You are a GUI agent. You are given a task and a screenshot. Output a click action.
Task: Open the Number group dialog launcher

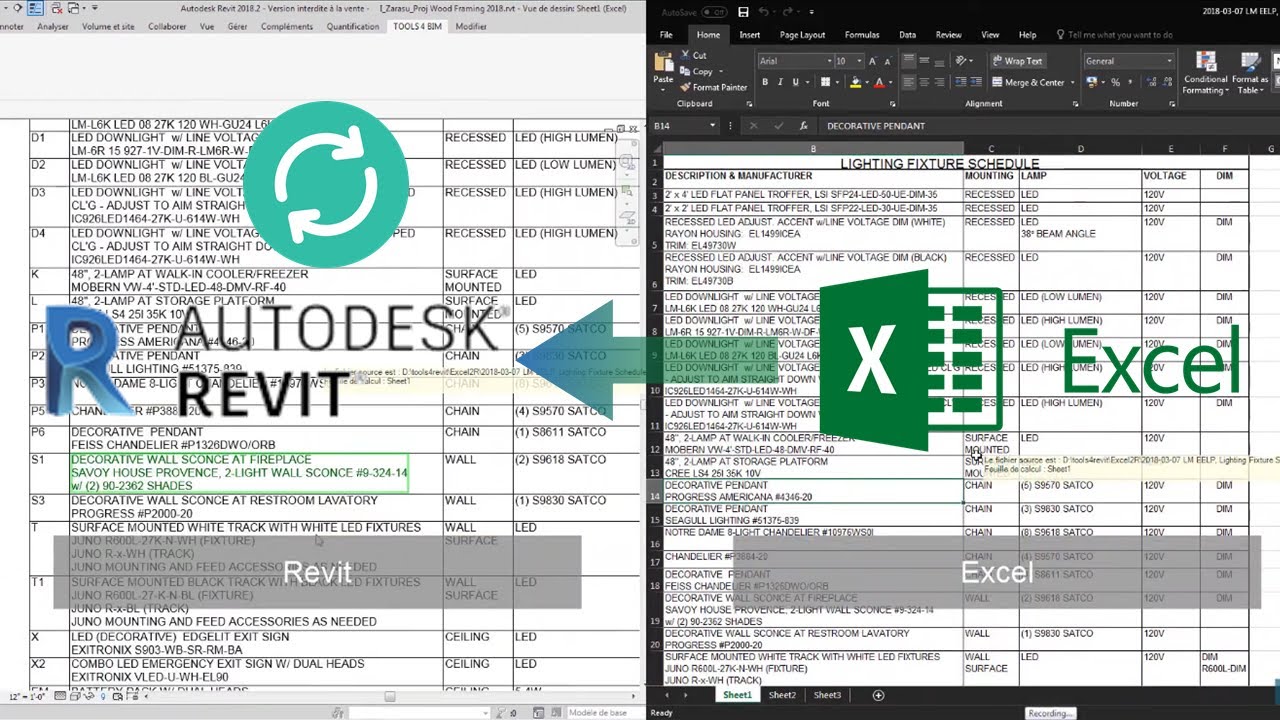tap(1172, 104)
